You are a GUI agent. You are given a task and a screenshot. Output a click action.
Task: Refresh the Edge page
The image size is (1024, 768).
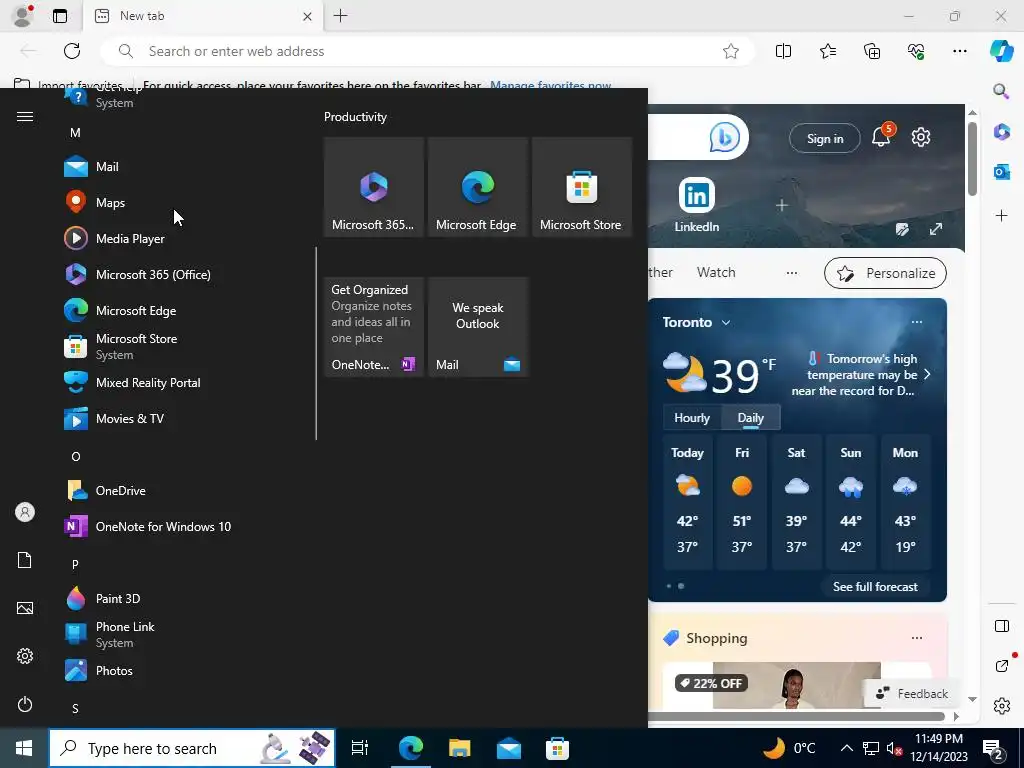click(x=72, y=51)
